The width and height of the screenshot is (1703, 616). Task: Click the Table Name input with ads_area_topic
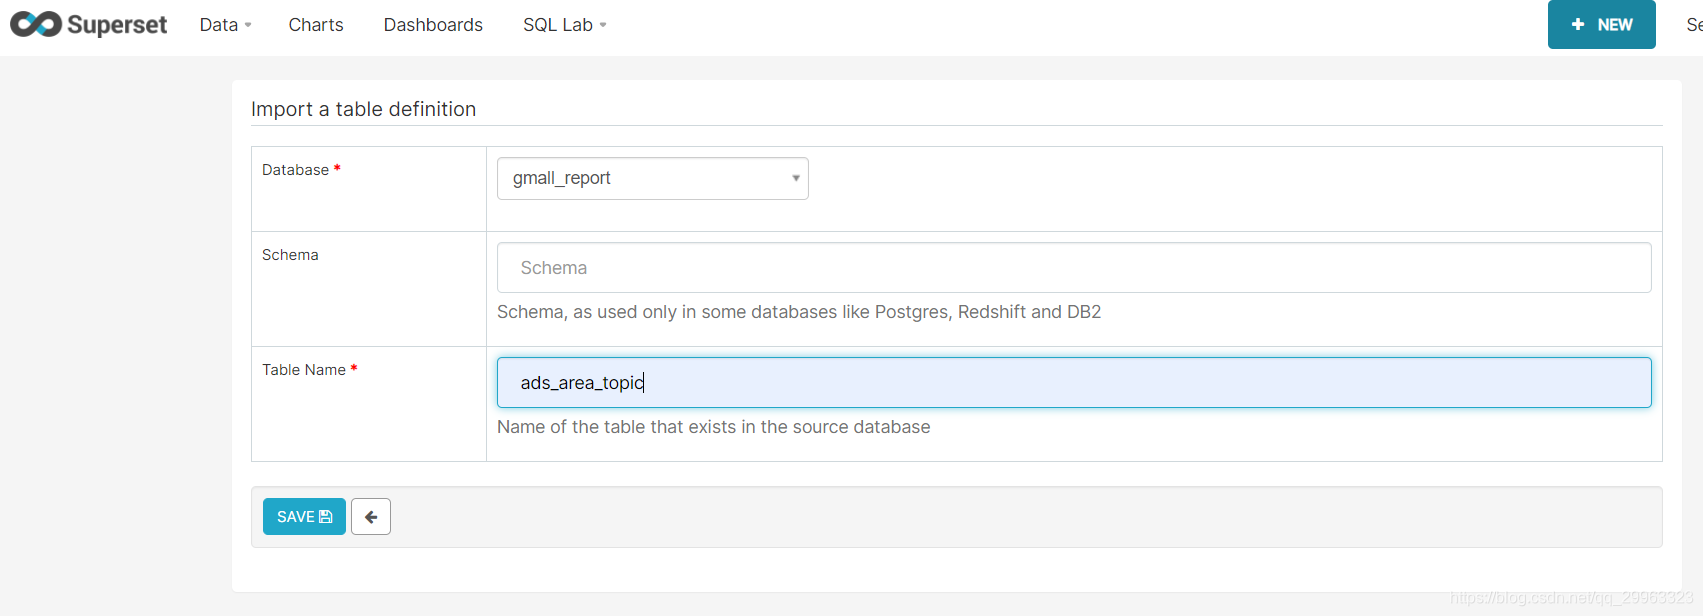point(1073,383)
